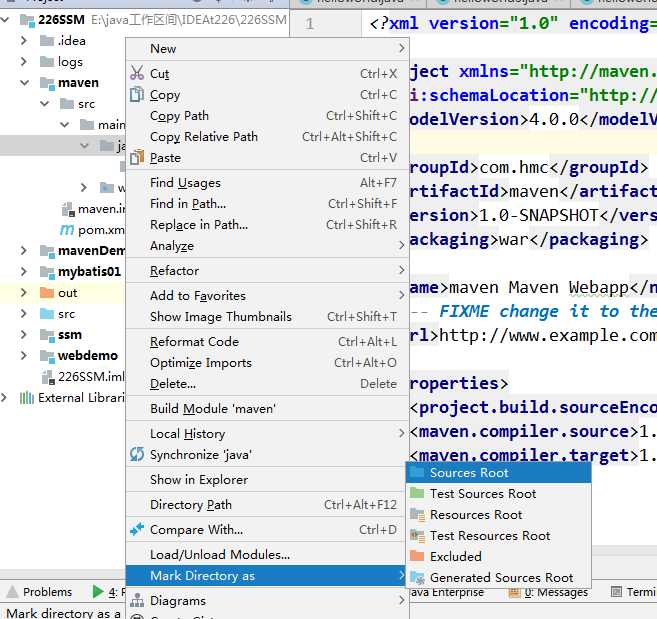Select Replace in Path... entry

tap(267, 225)
